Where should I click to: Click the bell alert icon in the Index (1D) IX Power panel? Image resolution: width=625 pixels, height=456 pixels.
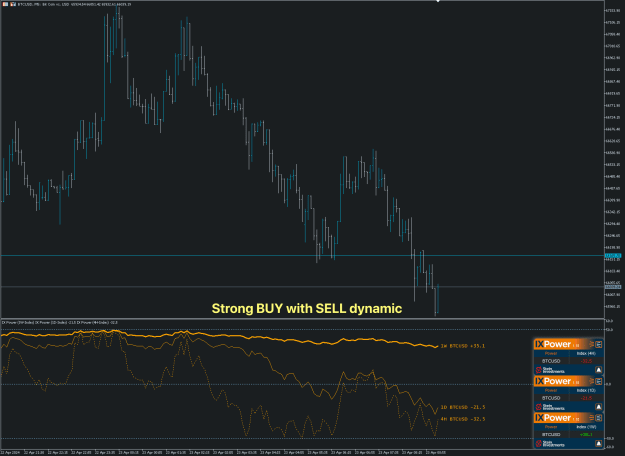pyautogui.click(x=599, y=407)
